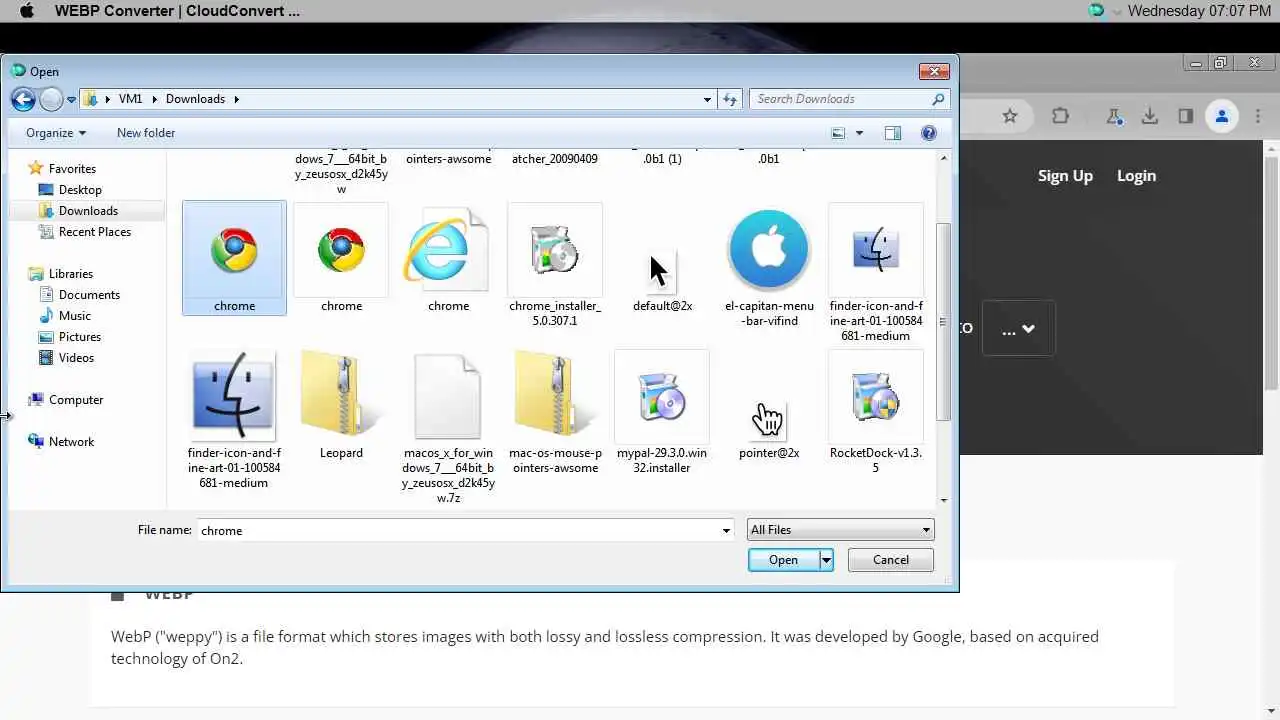Open the dialog help question mark icon

(929, 133)
